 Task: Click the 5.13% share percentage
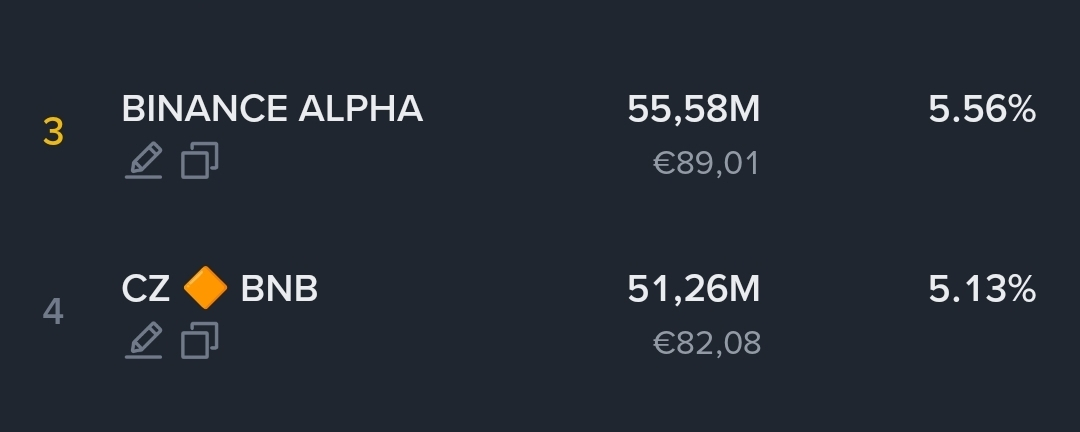pyautogui.click(x=982, y=289)
